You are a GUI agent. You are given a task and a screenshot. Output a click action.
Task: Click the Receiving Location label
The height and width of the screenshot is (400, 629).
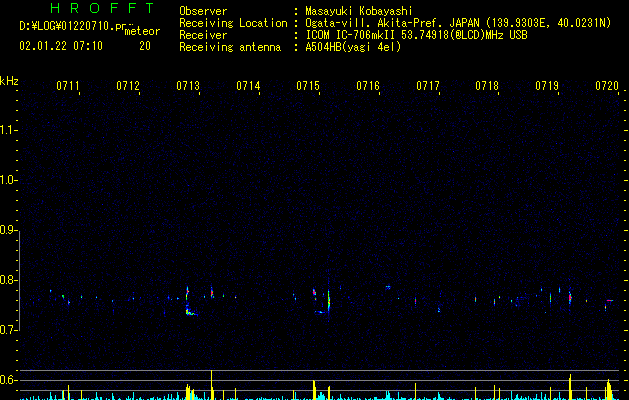[233, 23]
